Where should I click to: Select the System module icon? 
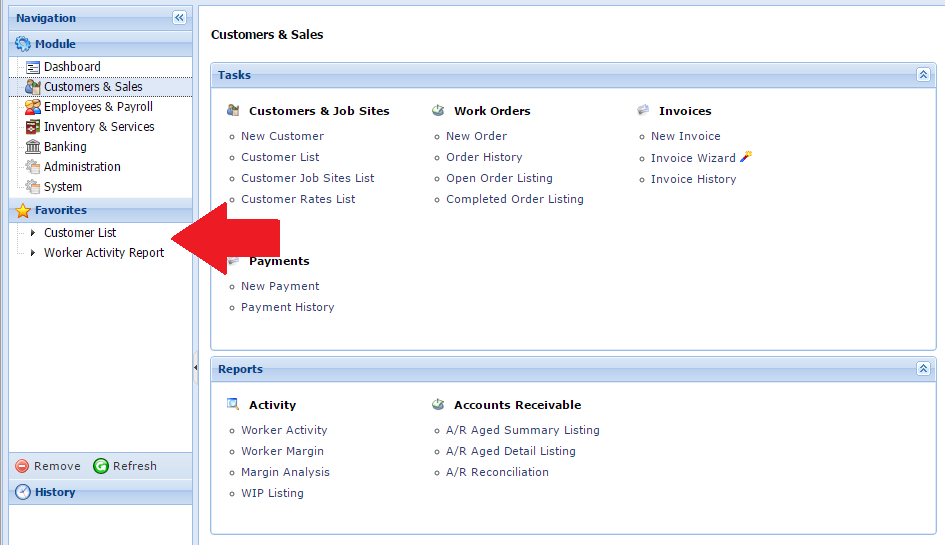[x=33, y=186]
